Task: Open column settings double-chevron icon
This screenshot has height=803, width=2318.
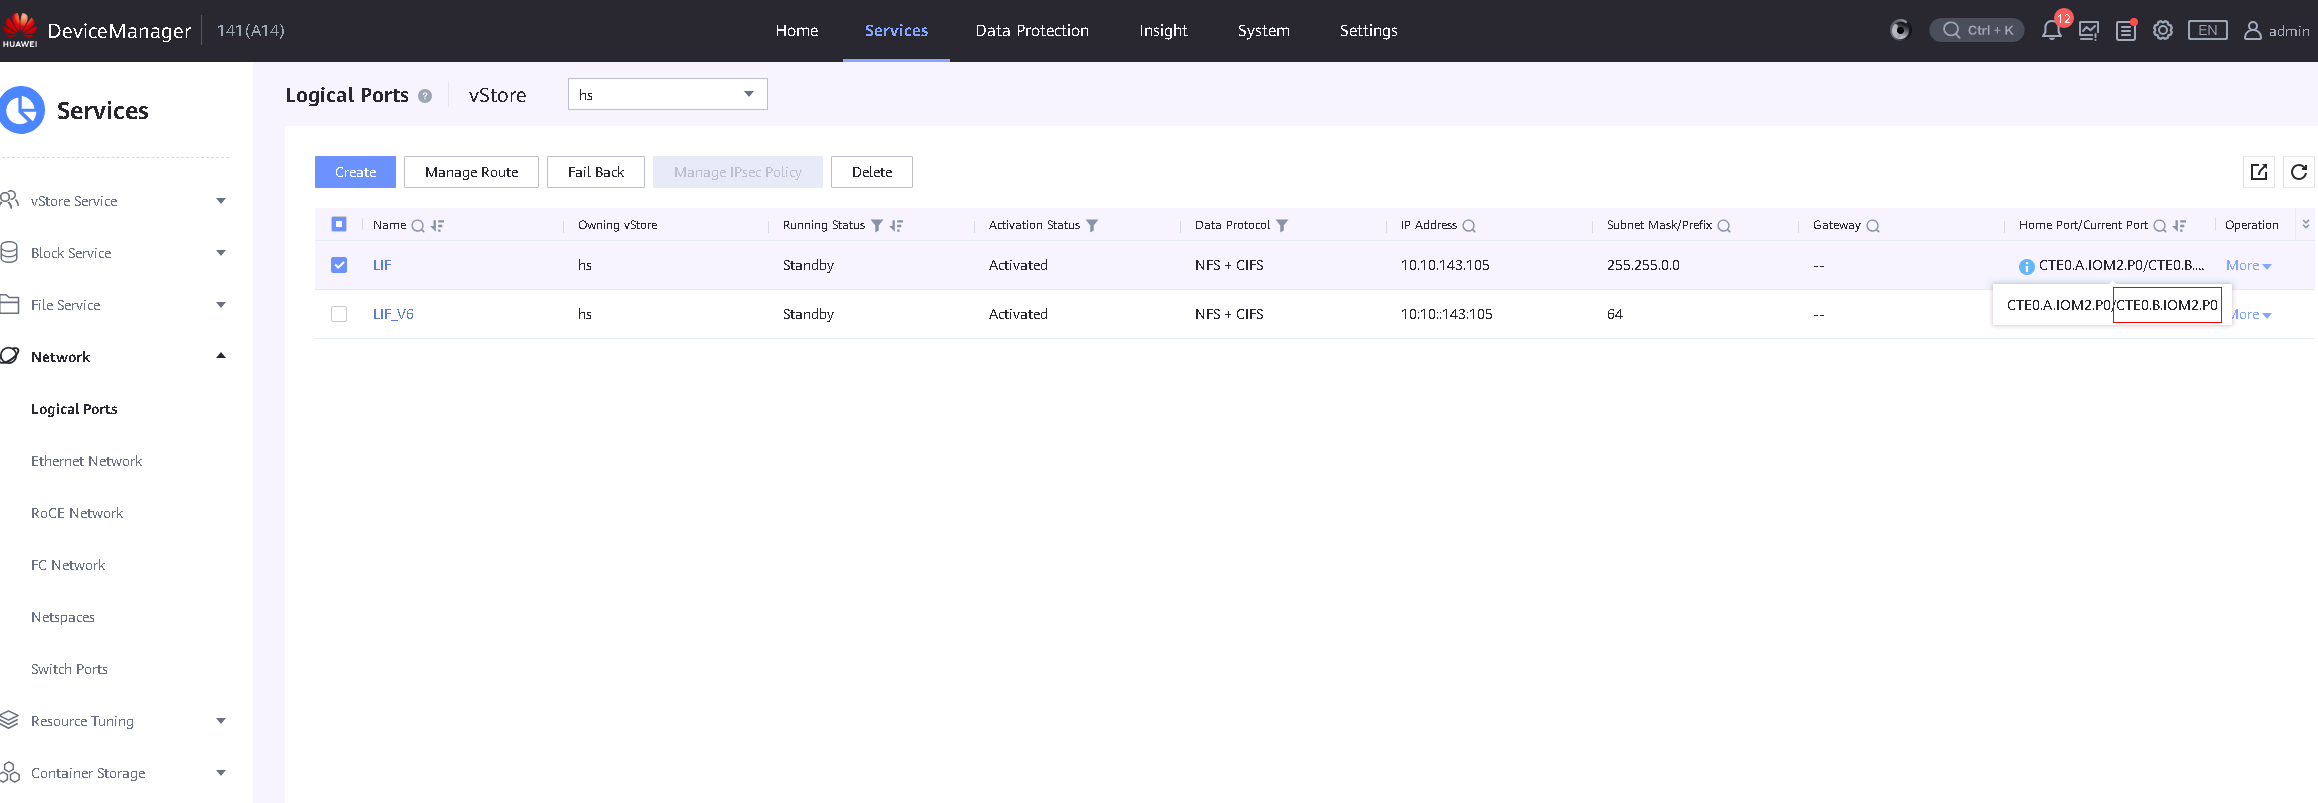Action: pos(2306,224)
